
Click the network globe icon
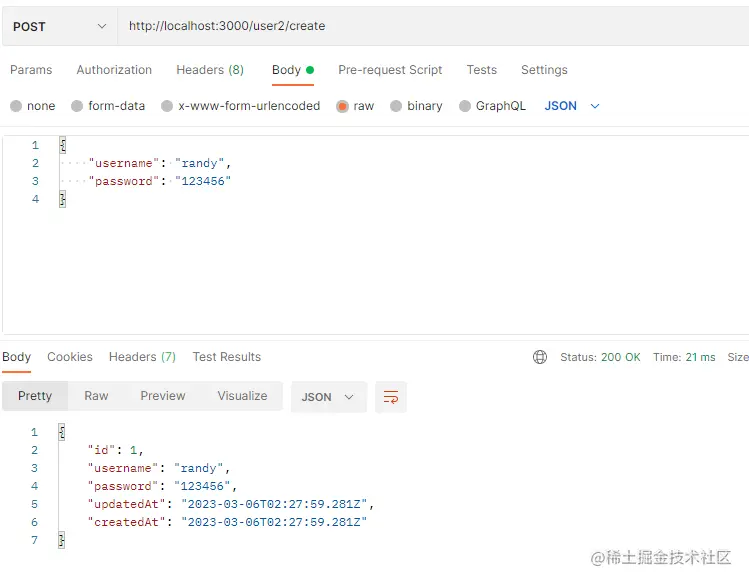pos(540,357)
